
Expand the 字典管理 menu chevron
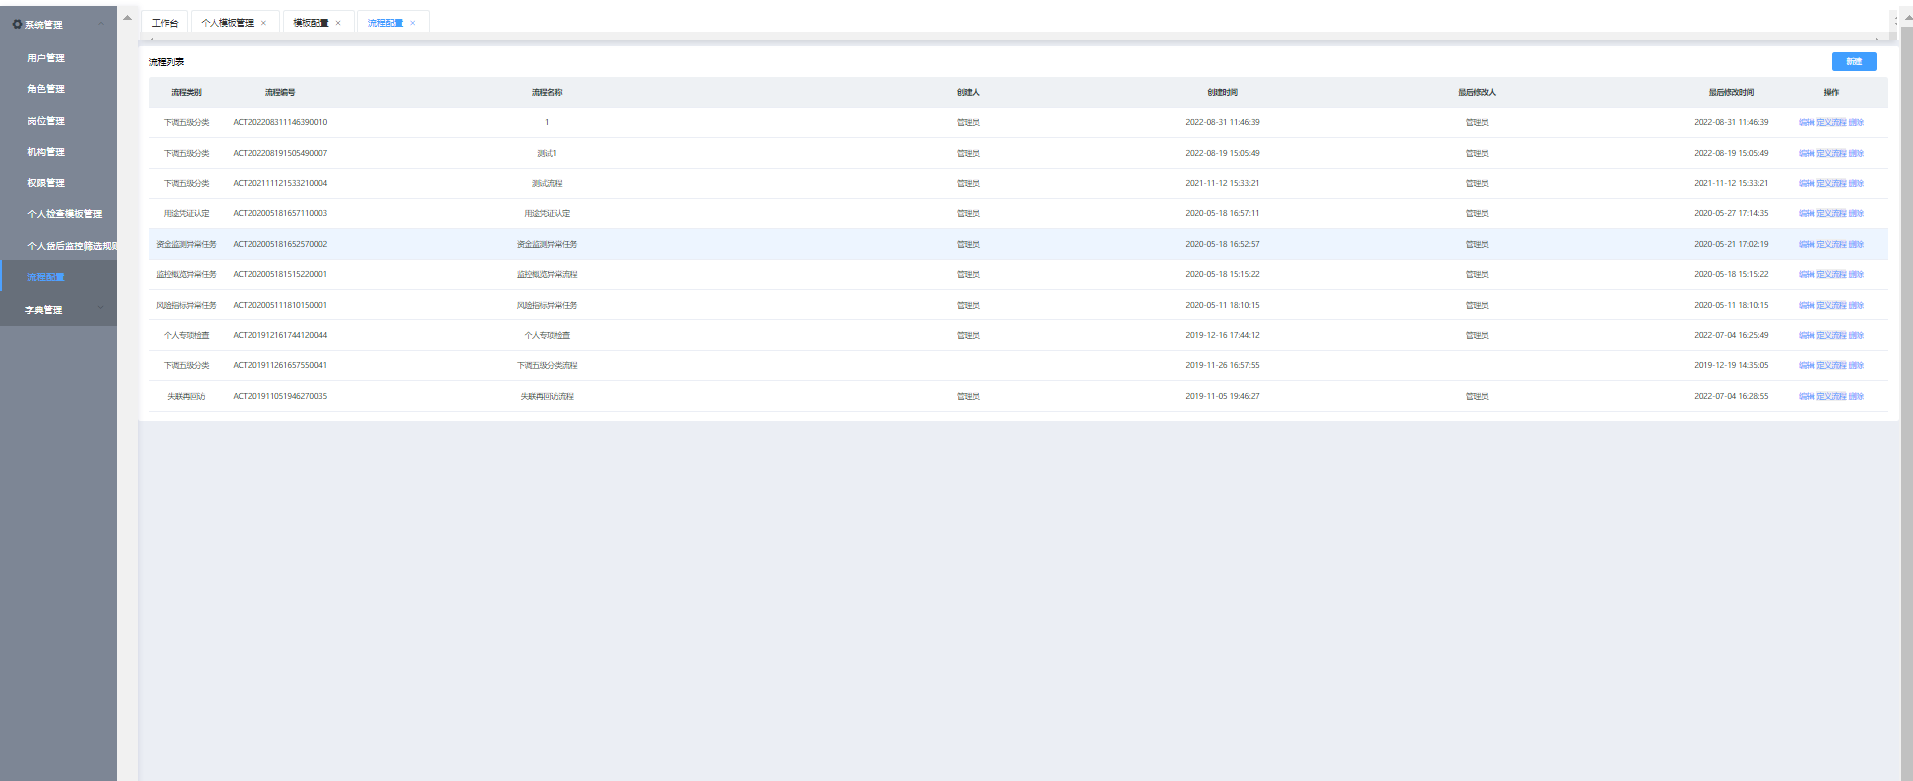pyautogui.click(x=100, y=309)
